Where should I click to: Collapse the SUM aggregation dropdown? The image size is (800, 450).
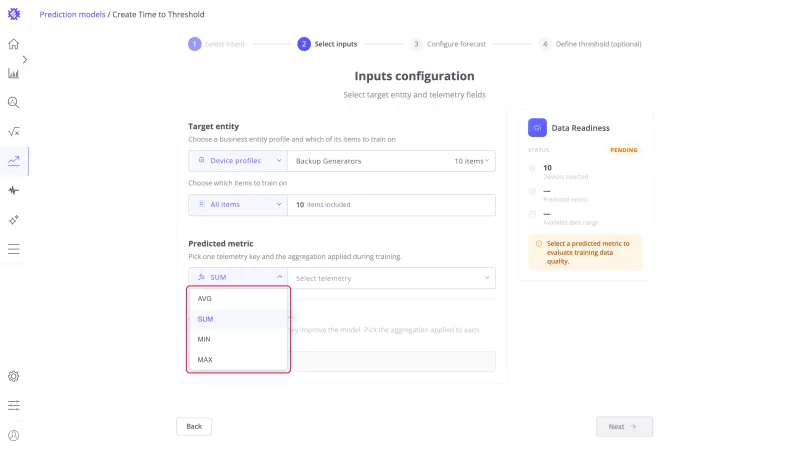coord(238,278)
